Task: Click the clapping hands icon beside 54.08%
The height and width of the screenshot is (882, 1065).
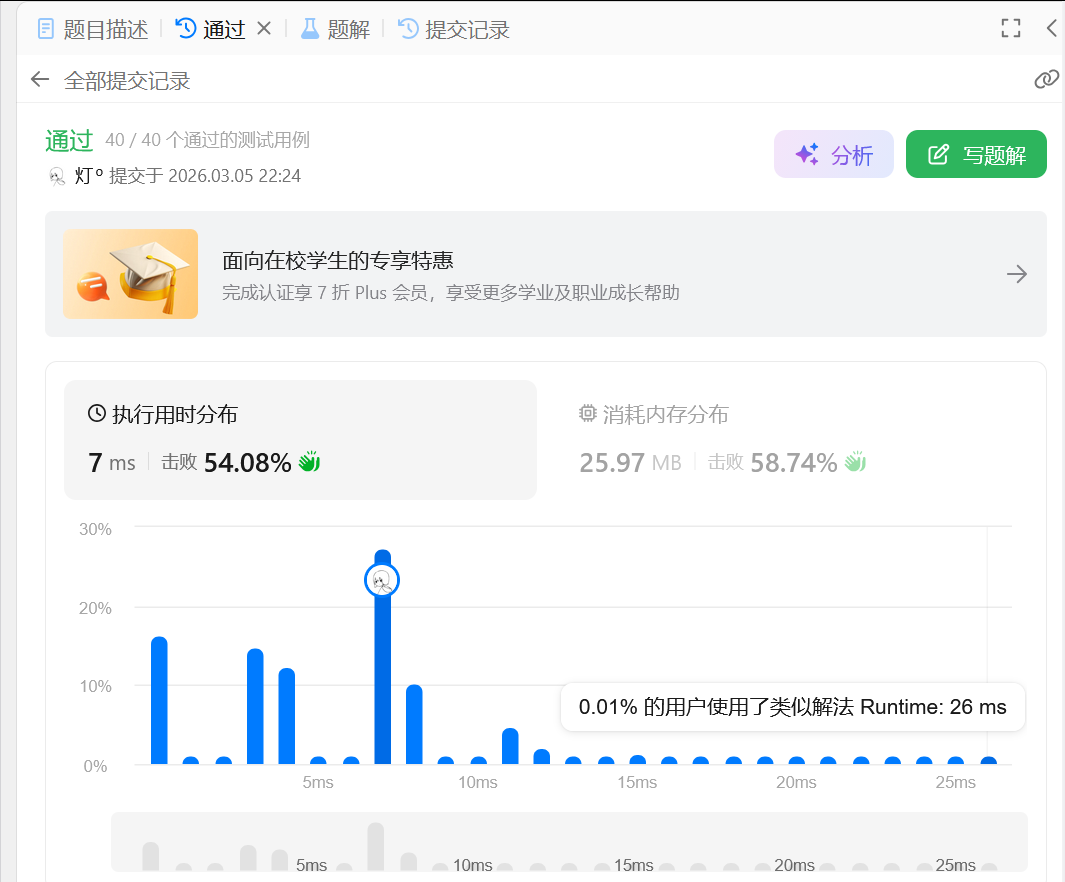Action: [x=309, y=462]
